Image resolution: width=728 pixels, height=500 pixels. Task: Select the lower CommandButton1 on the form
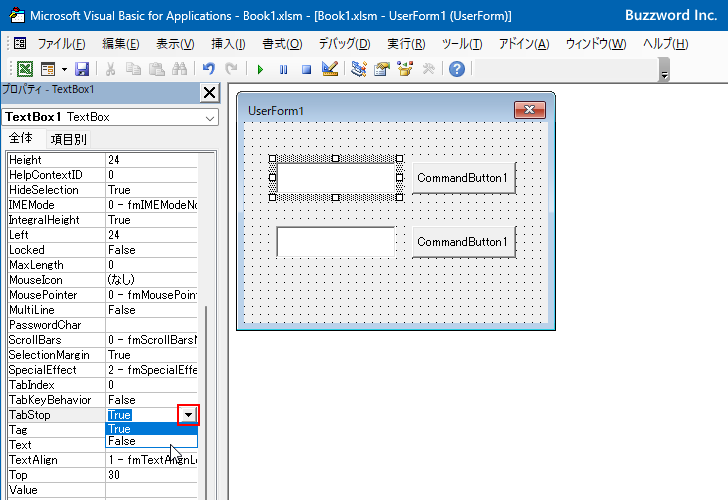tap(464, 242)
